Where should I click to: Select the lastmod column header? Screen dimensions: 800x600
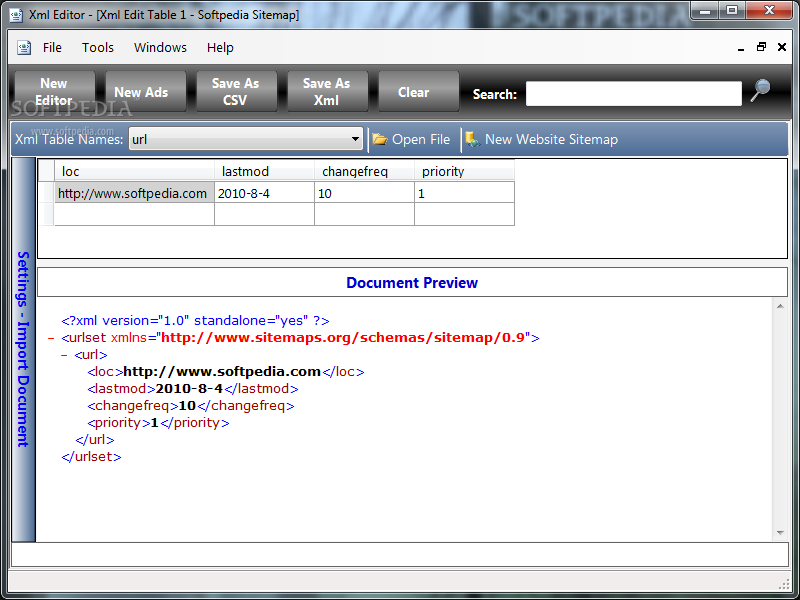point(264,171)
